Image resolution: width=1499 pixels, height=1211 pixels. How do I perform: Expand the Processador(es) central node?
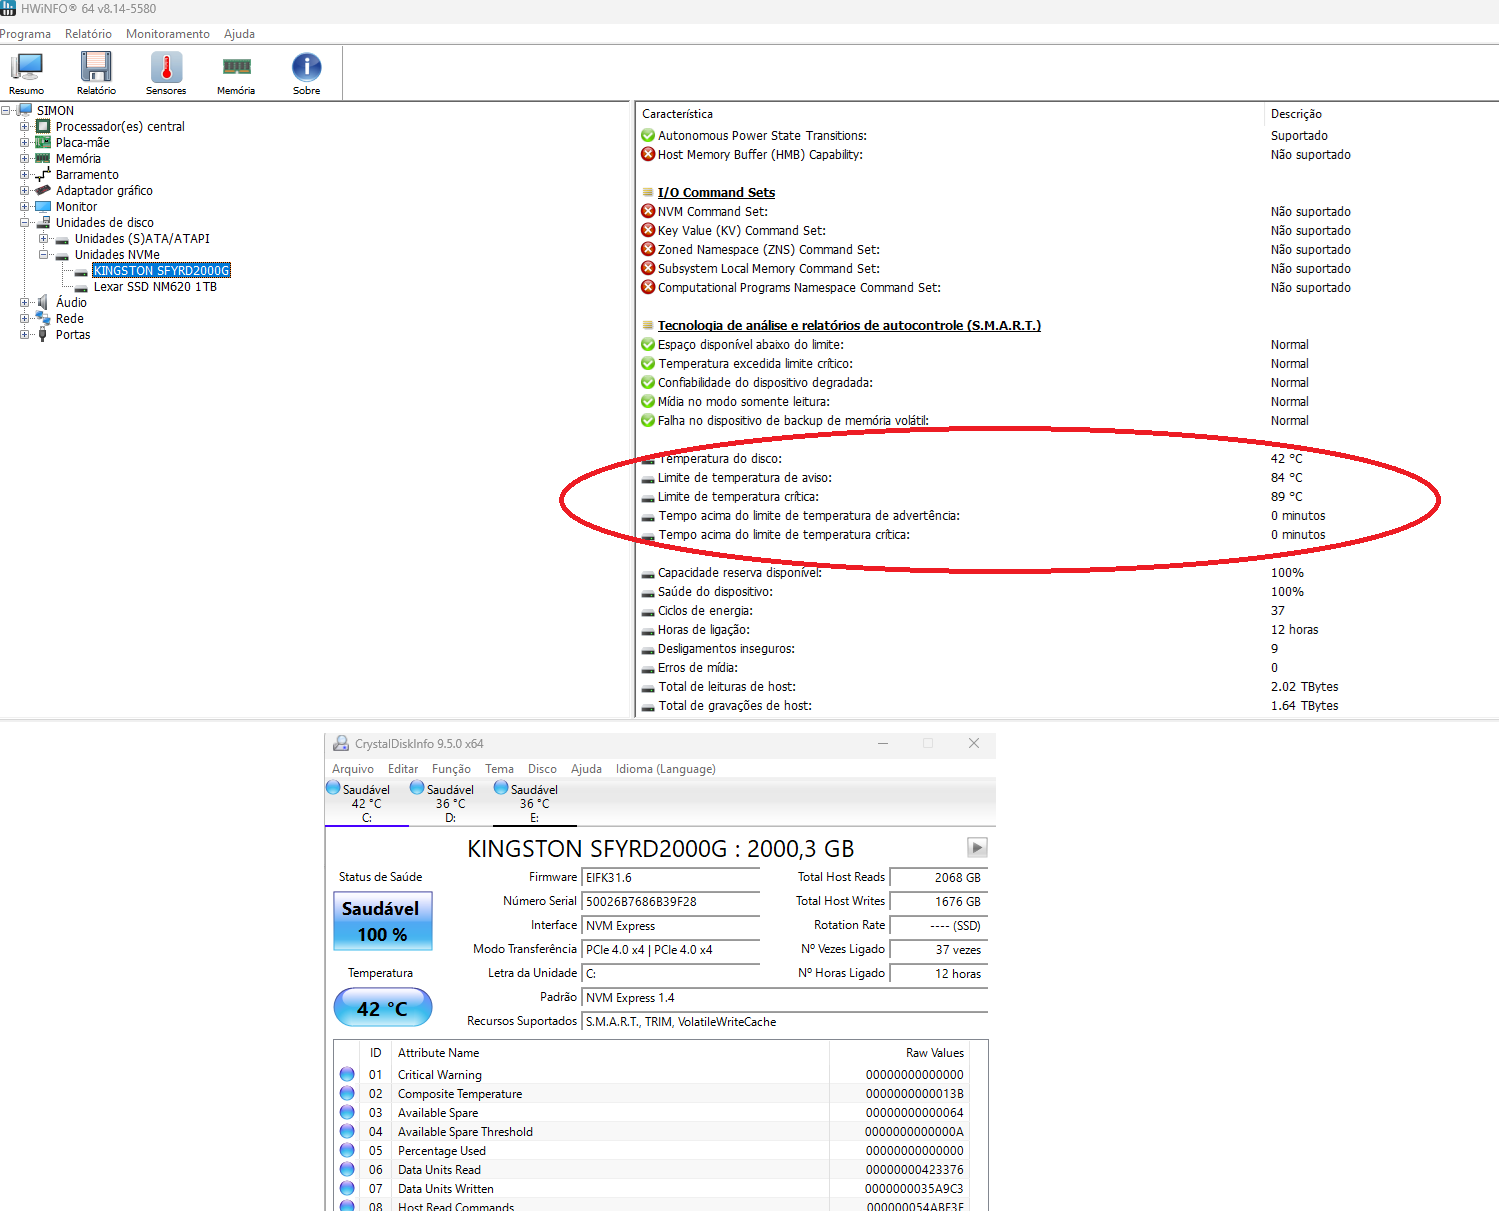[25, 127]
